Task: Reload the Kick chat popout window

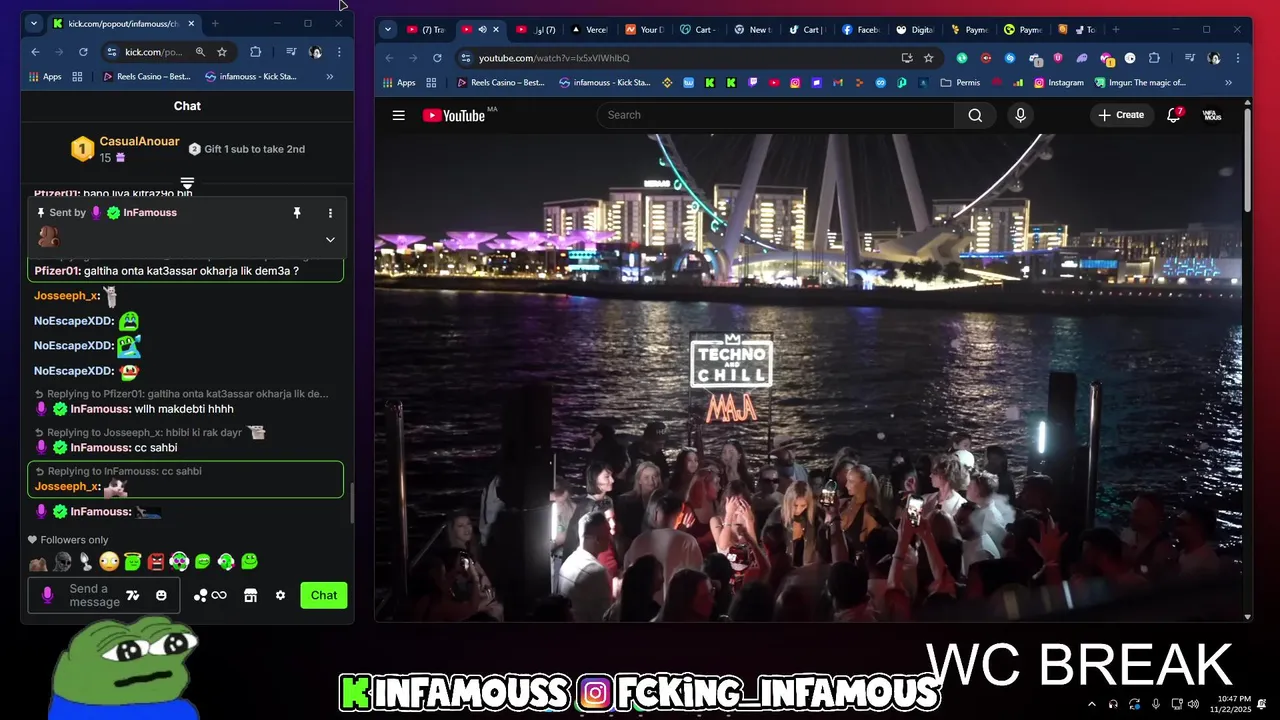Action: click(83, 52)
